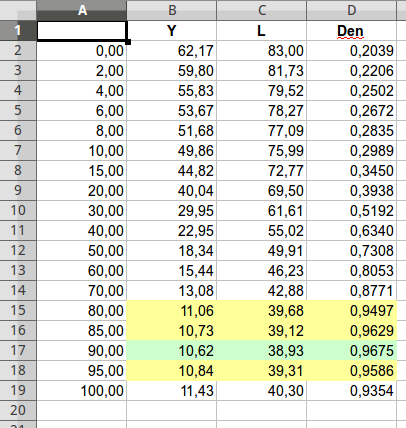Click row 20 header
406x428 pixels.
click(x=18, y=410)
